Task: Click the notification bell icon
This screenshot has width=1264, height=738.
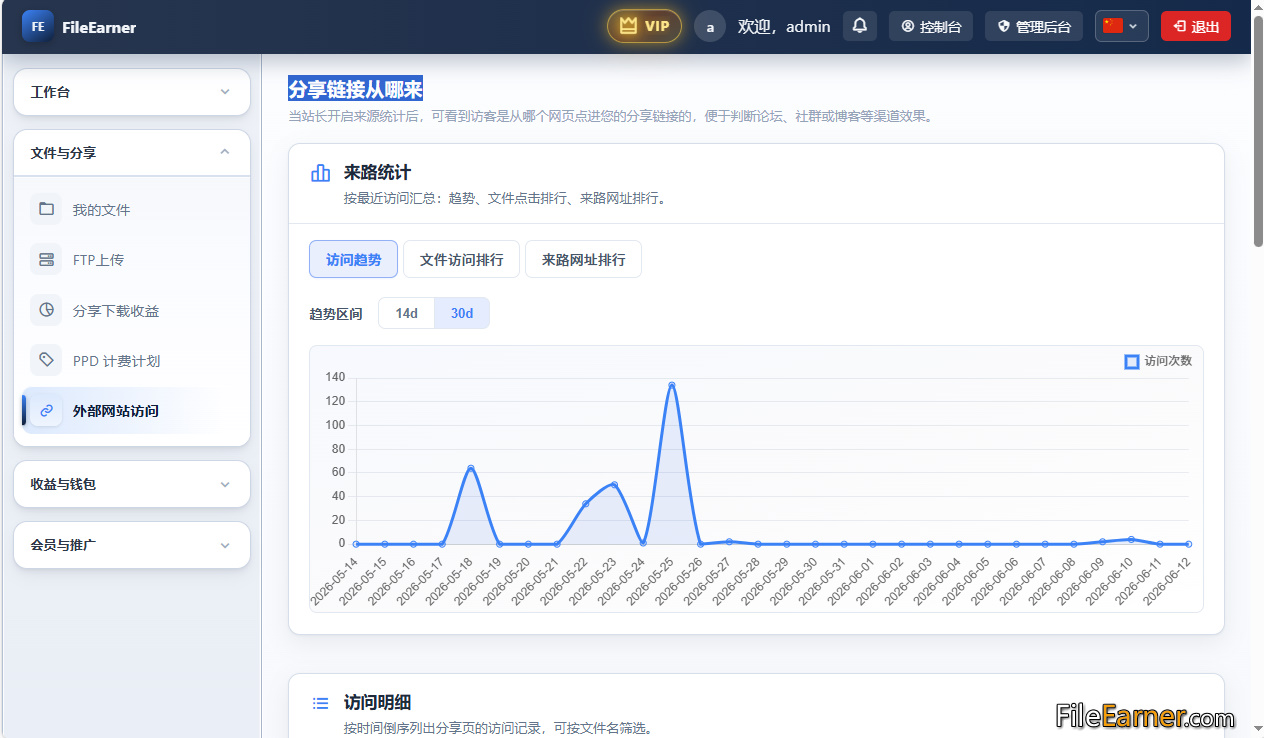Action: (x=860, y=26)
